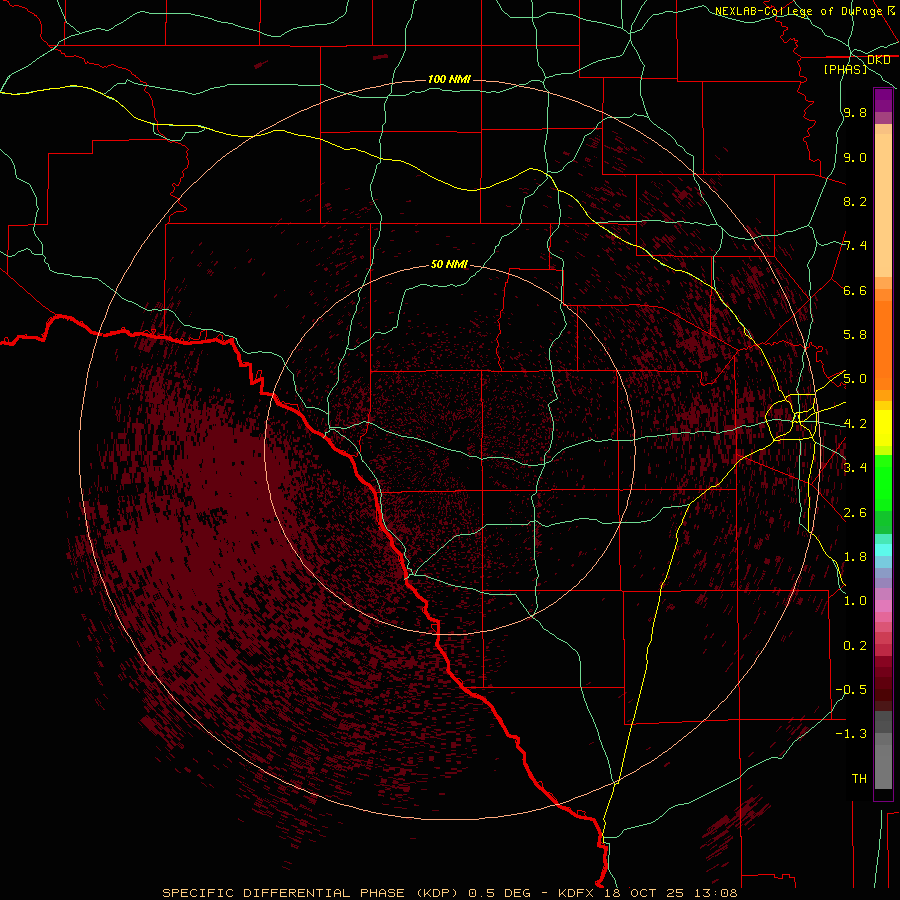Click the -0.5 value on the color scale
Viewport: 900px width, 900px height.
pos(851,690)
